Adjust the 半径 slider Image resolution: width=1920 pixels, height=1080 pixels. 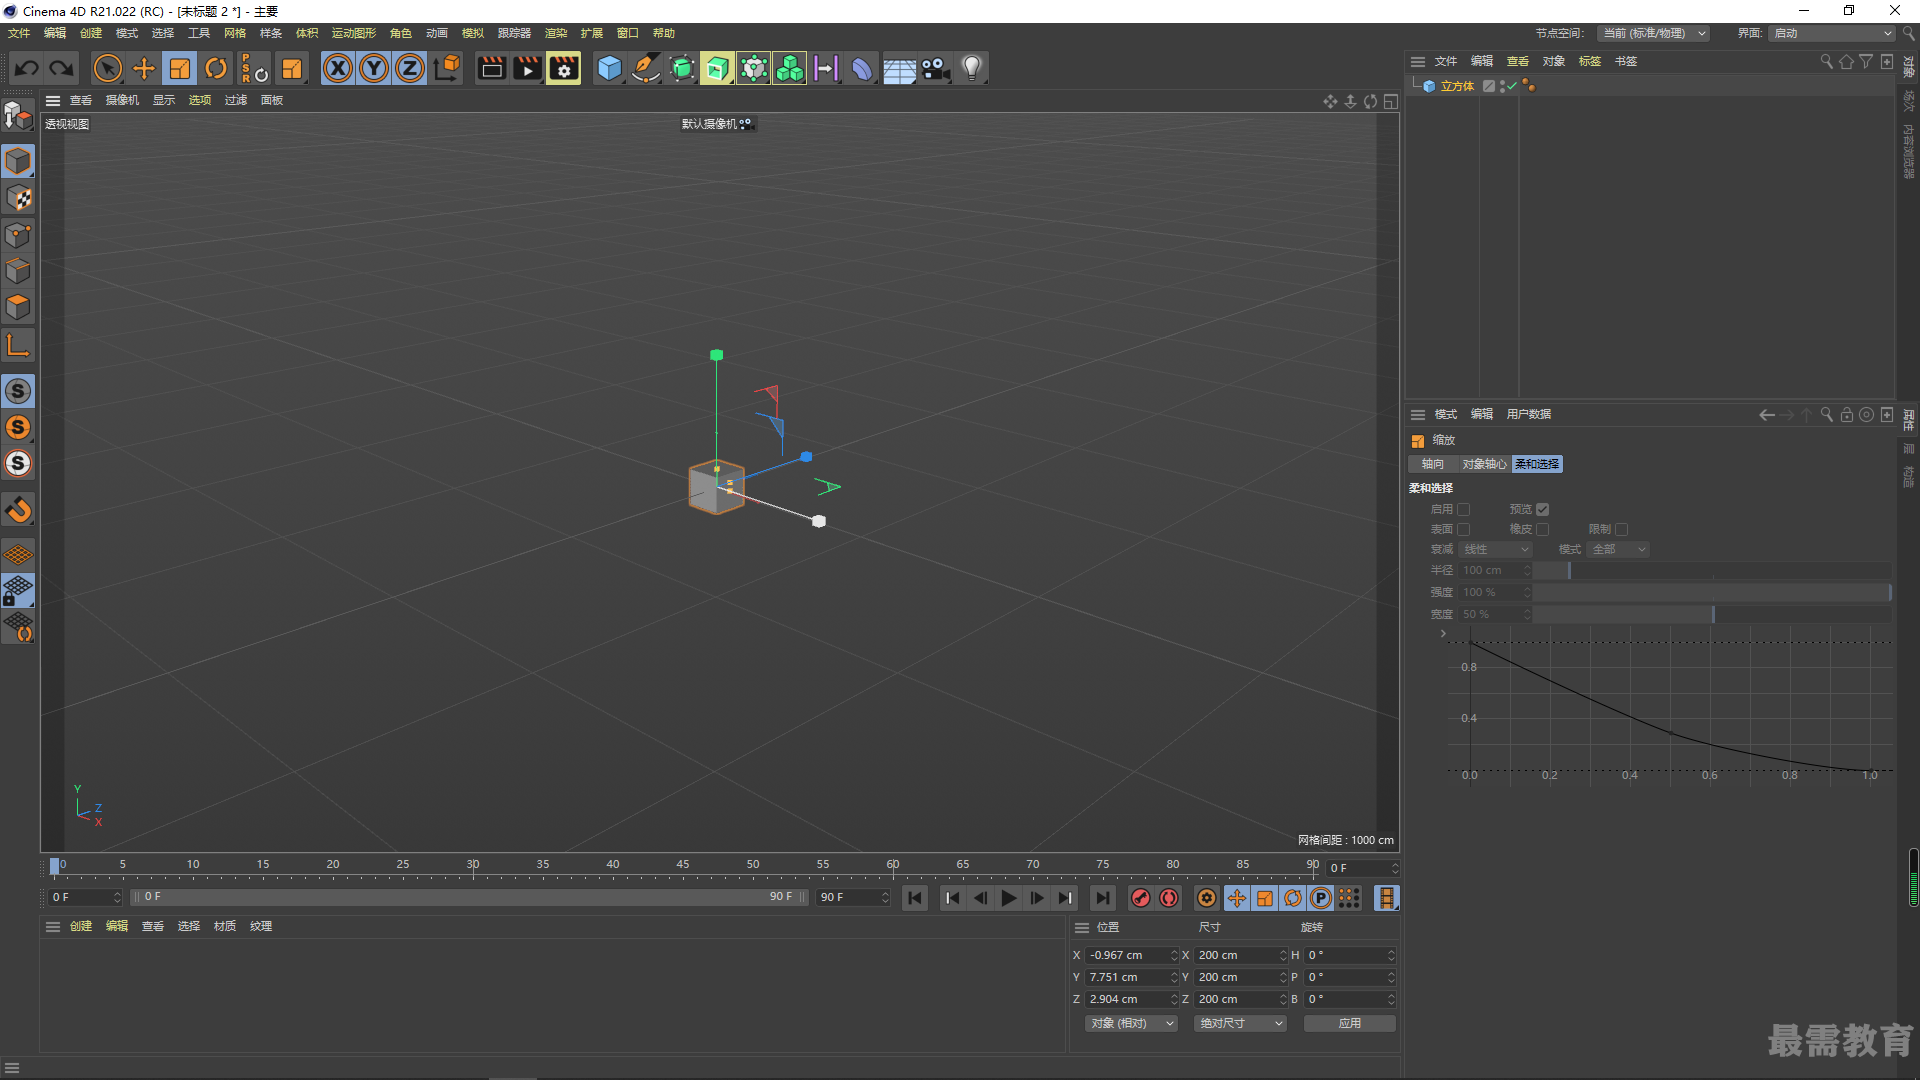pos(1712,570)
